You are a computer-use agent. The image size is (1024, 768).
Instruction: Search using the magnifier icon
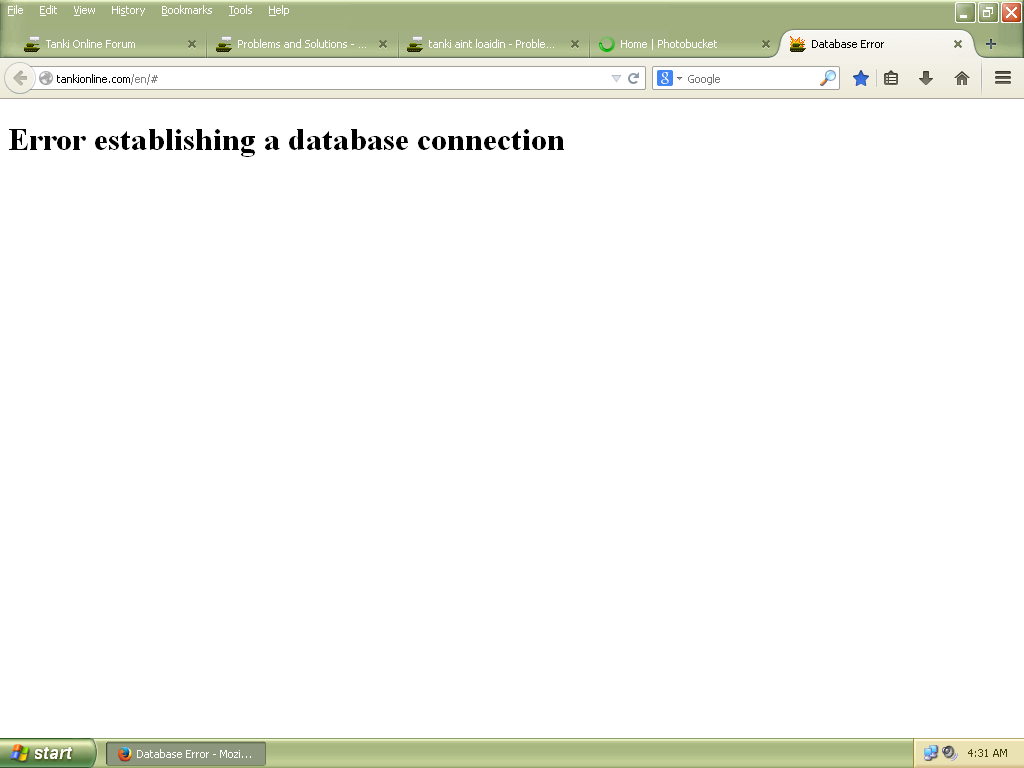pyautogui.click(x=828, y=78)
